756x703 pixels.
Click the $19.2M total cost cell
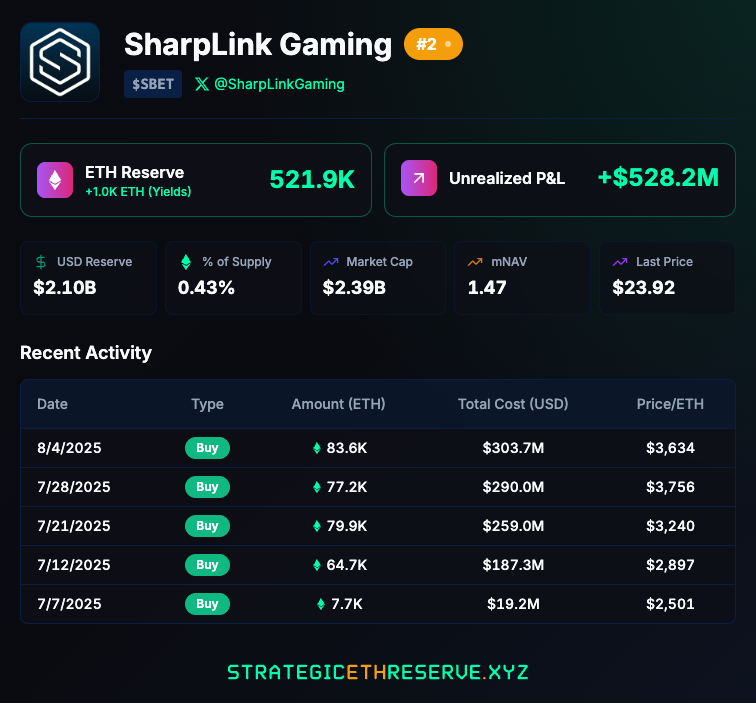[x=513, y=604]
